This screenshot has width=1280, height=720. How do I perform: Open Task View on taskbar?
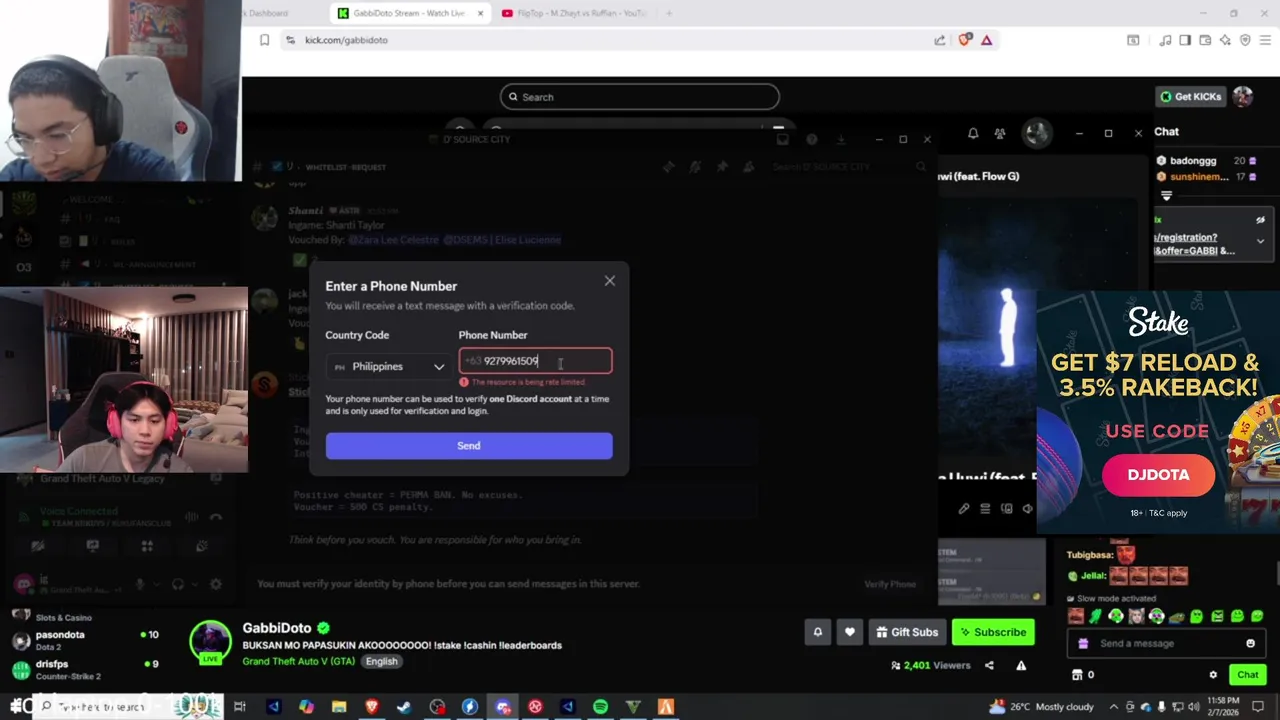[x=240, y=707]
